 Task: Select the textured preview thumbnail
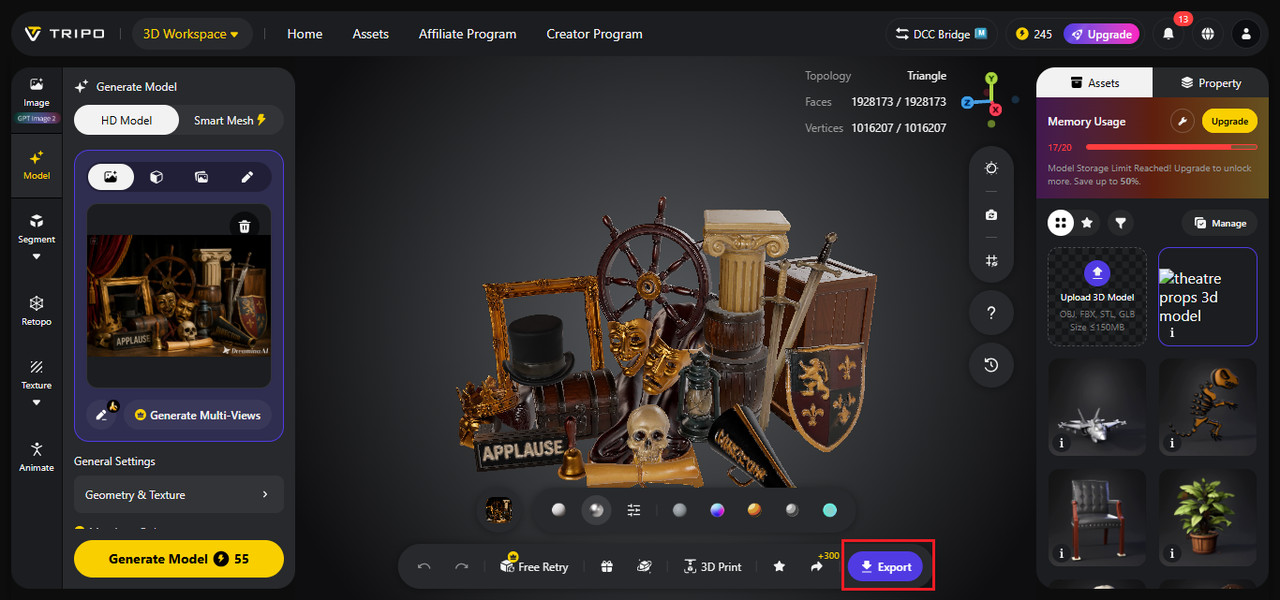click(x=499, y=510)
